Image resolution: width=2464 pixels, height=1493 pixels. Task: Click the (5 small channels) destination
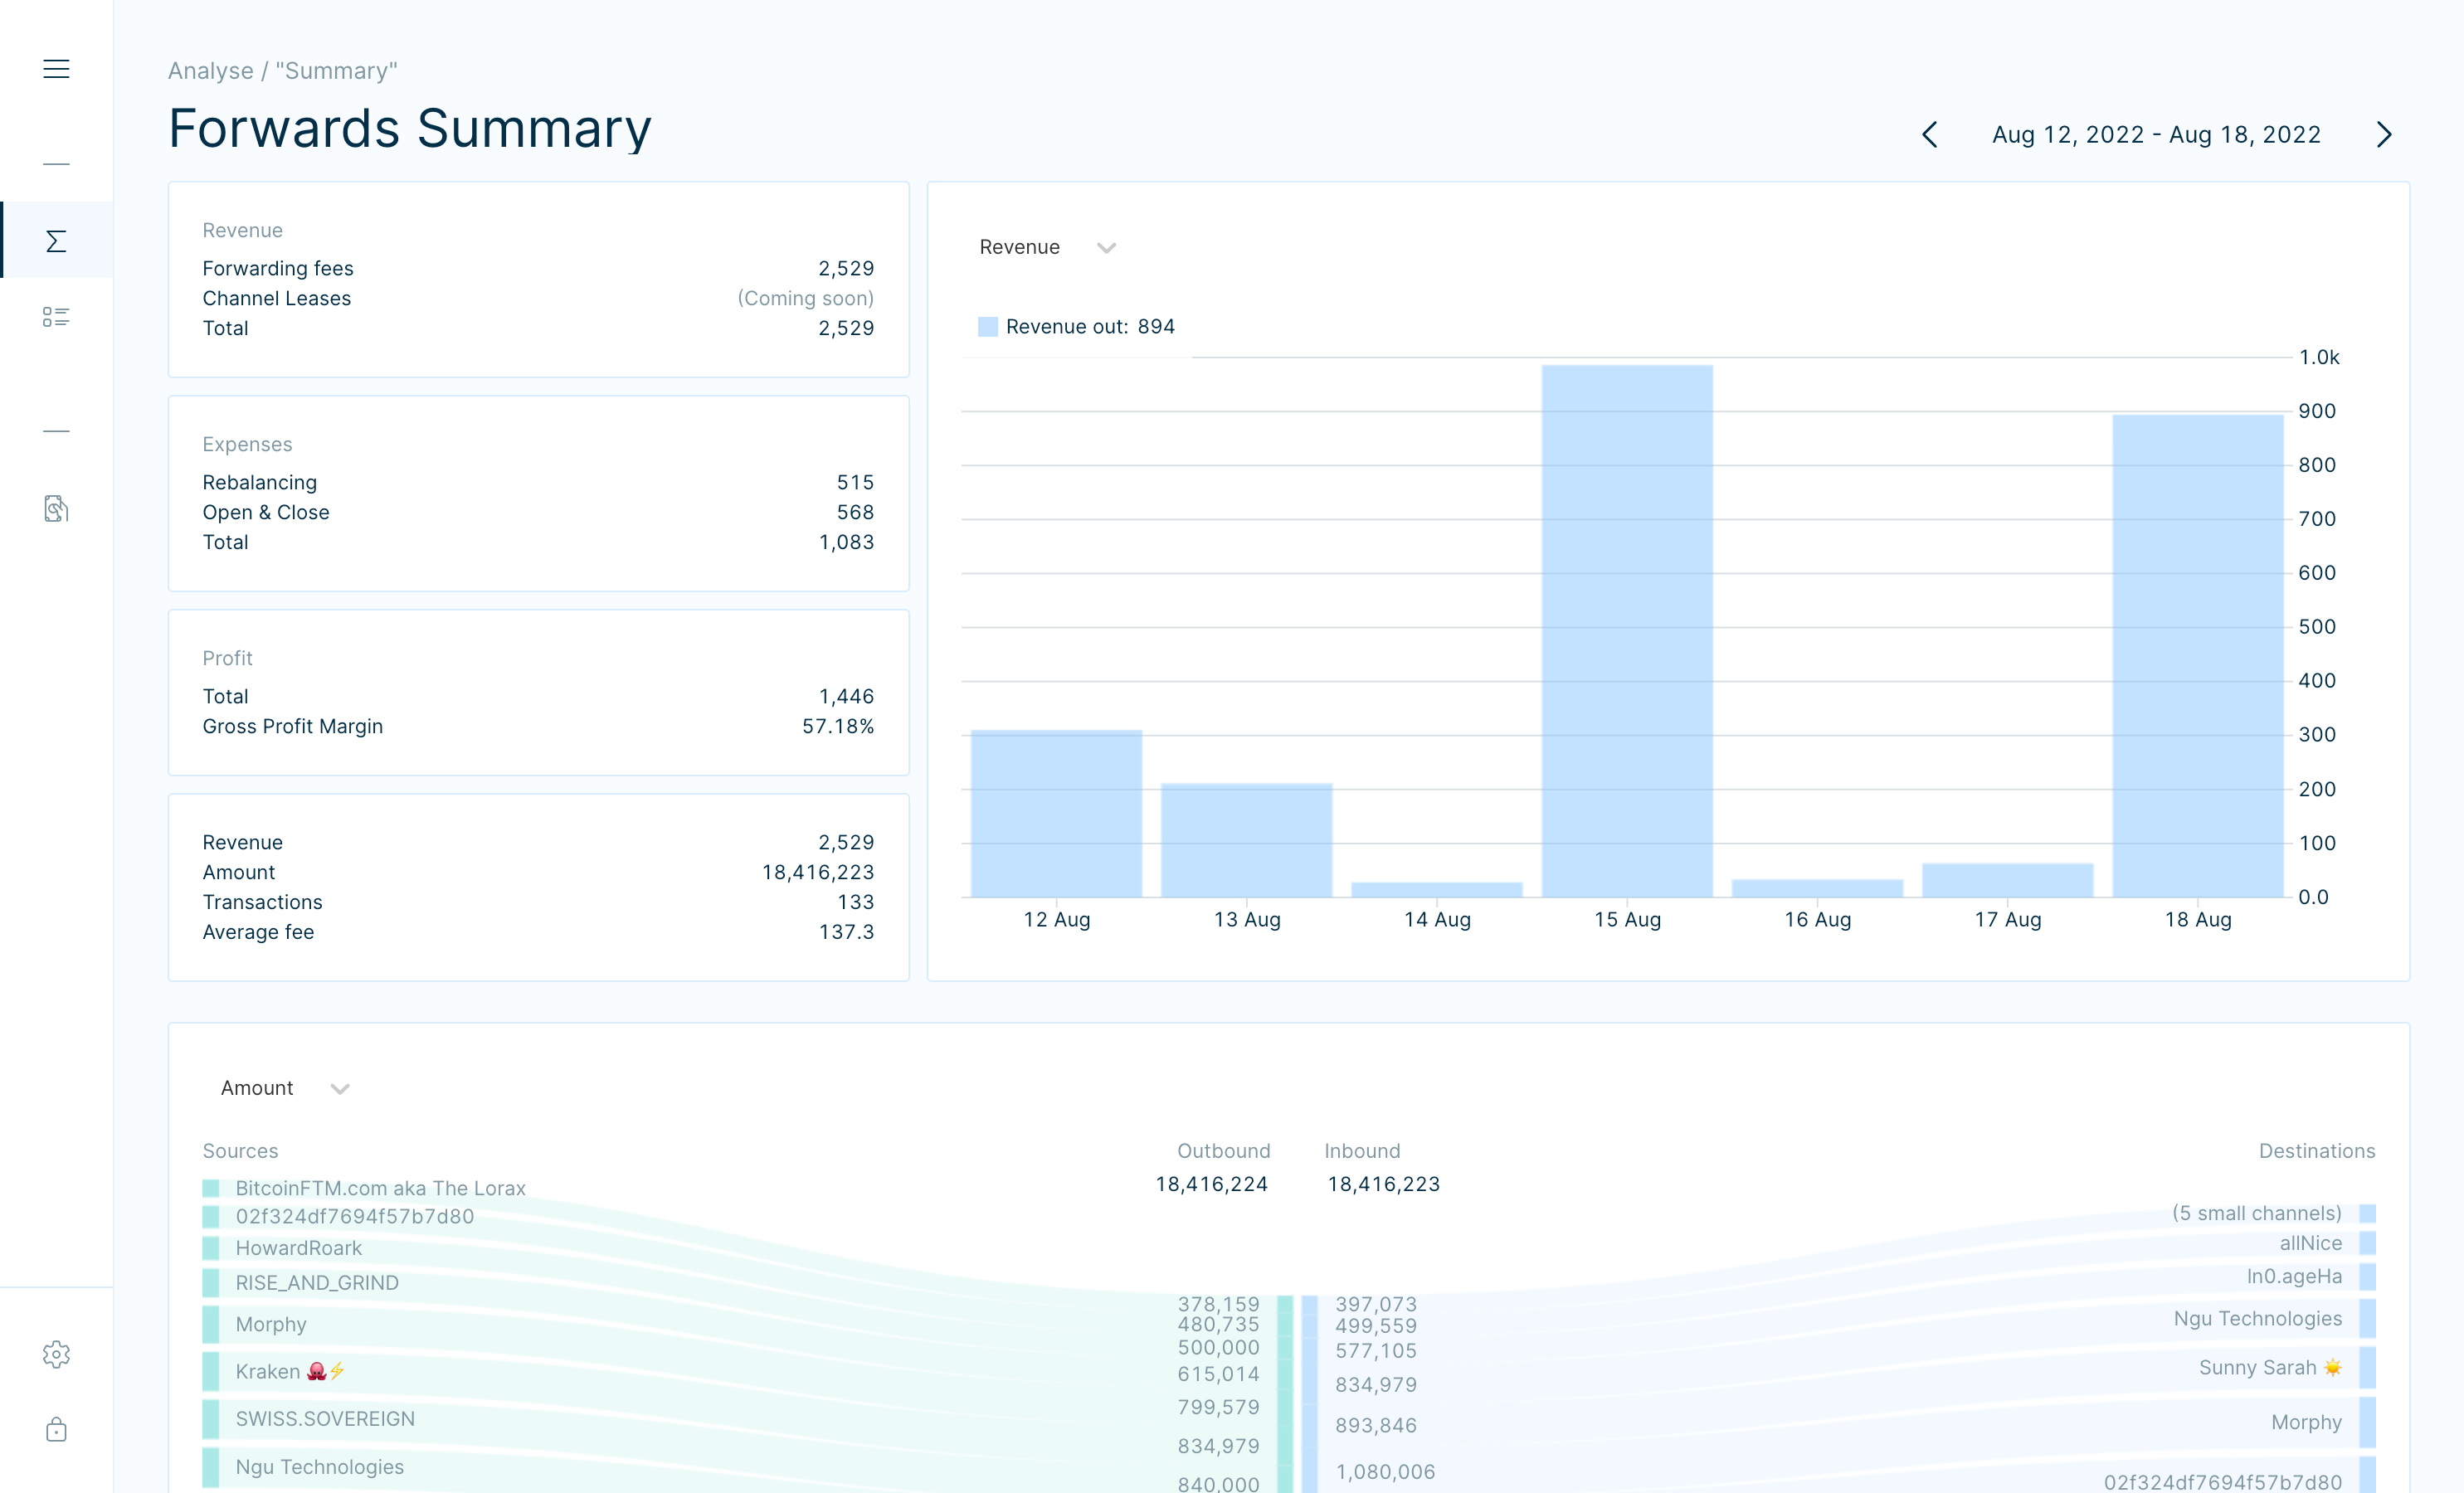click(2256, 1213)
